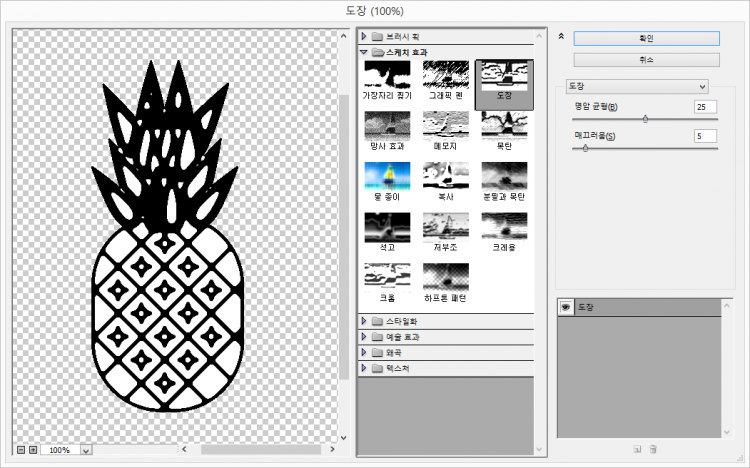The height and width of the screenshot is (468, 750).
Task: Expand the 텍스처 filter category
Action: click(364, 368)
